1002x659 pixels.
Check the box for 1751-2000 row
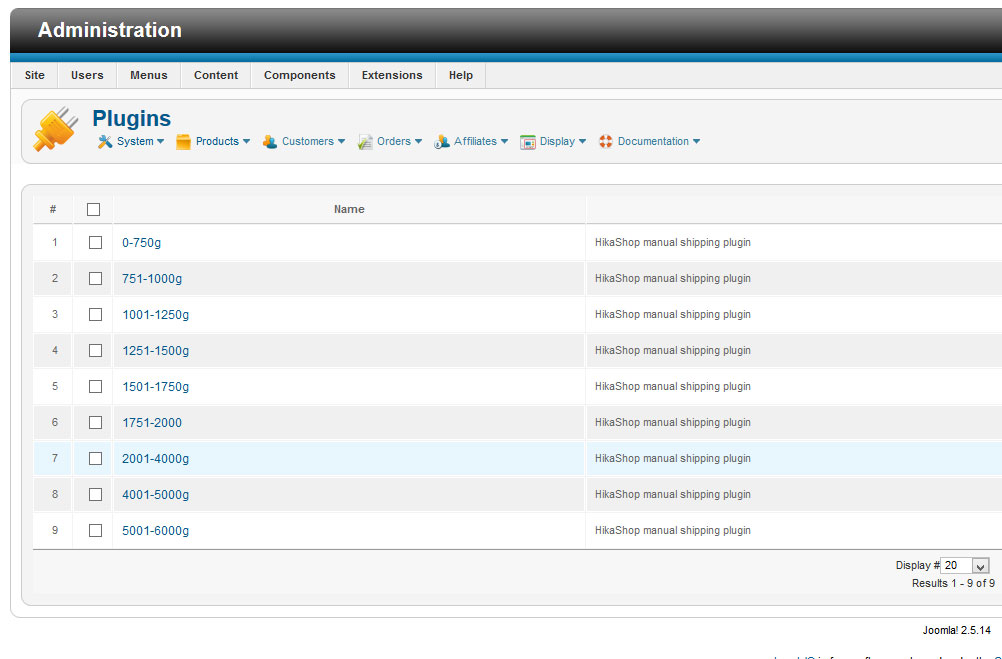click(x=95, y=423)
